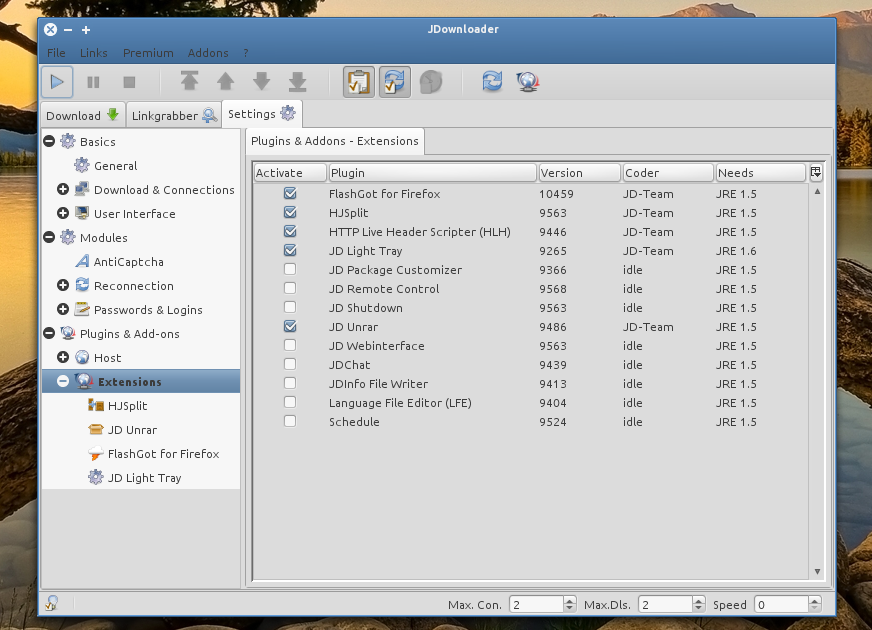Screen dimensions: 872x630
Task: Click the Passwords & Logins notepad icon
Action: coord(82,309)
